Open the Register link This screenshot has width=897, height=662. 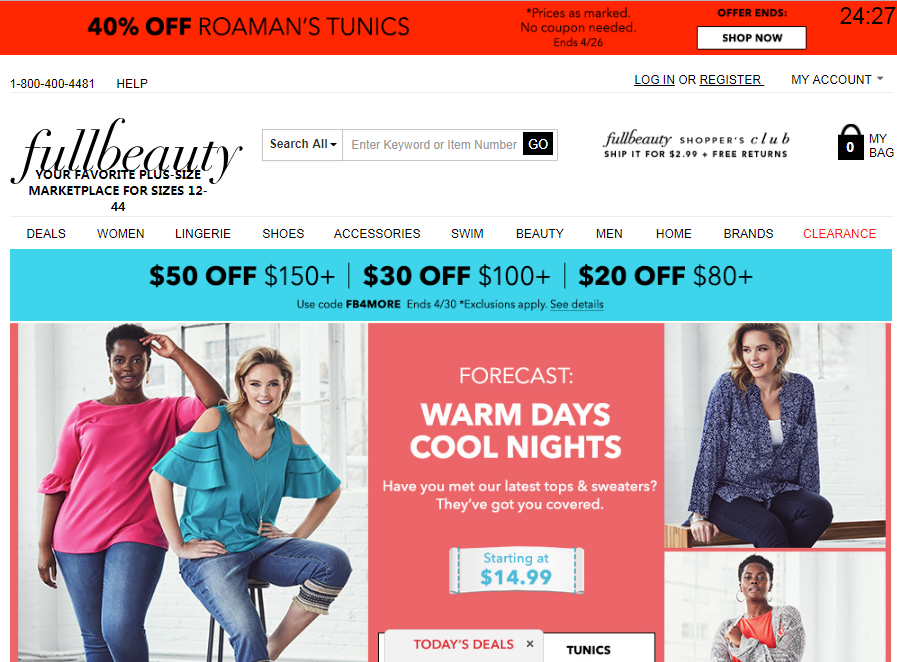click(731, 80)
